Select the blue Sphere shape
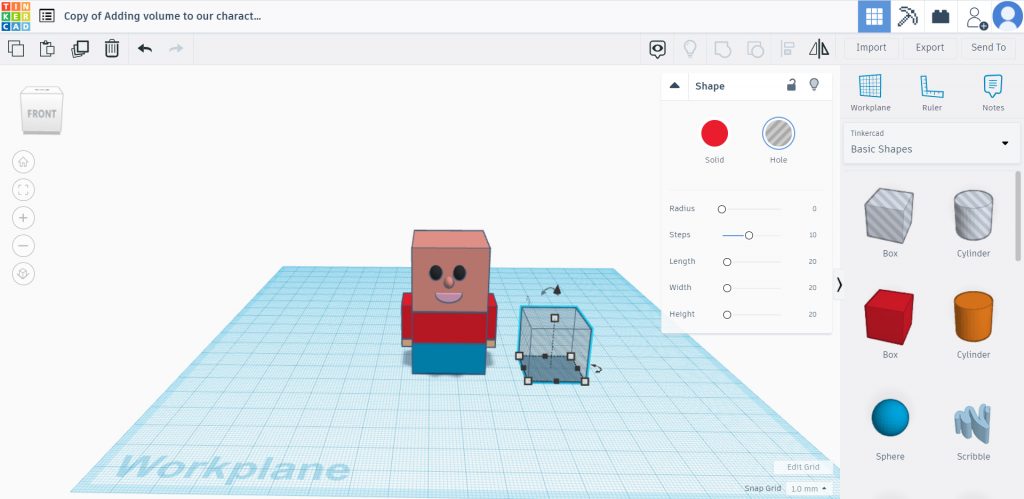The width and height of the screenshot is (1024, 499). tap(890, 419)
